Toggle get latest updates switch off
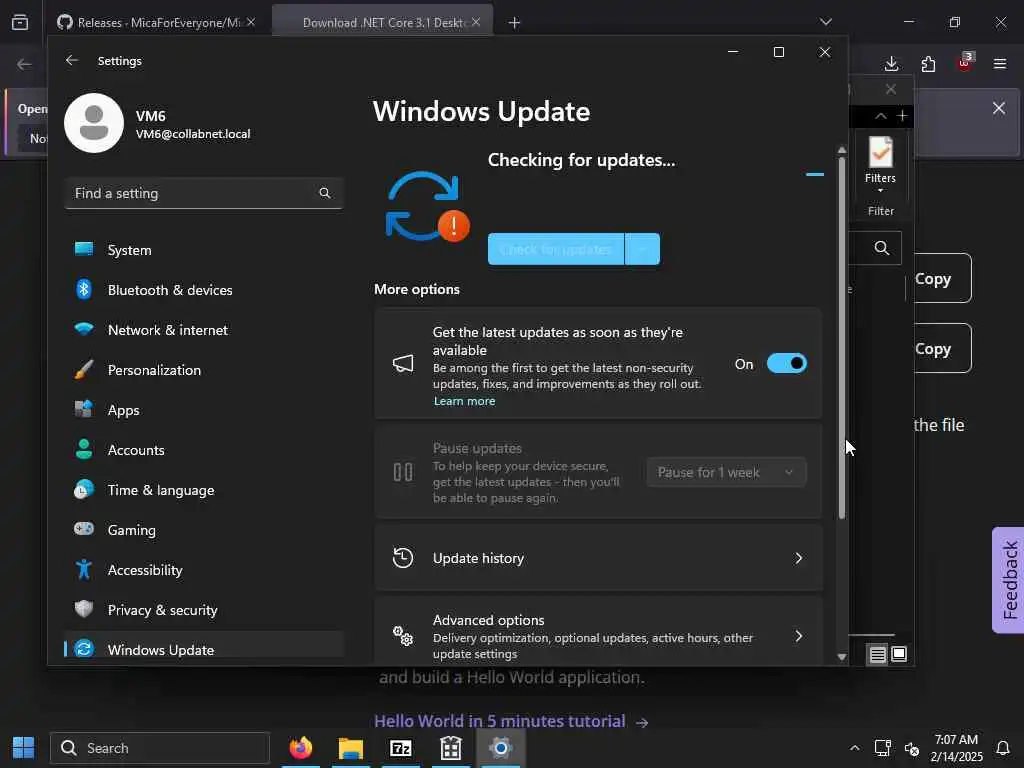Screen dimensions: 1024x768 pyautogui.click(x=787, y=363)
